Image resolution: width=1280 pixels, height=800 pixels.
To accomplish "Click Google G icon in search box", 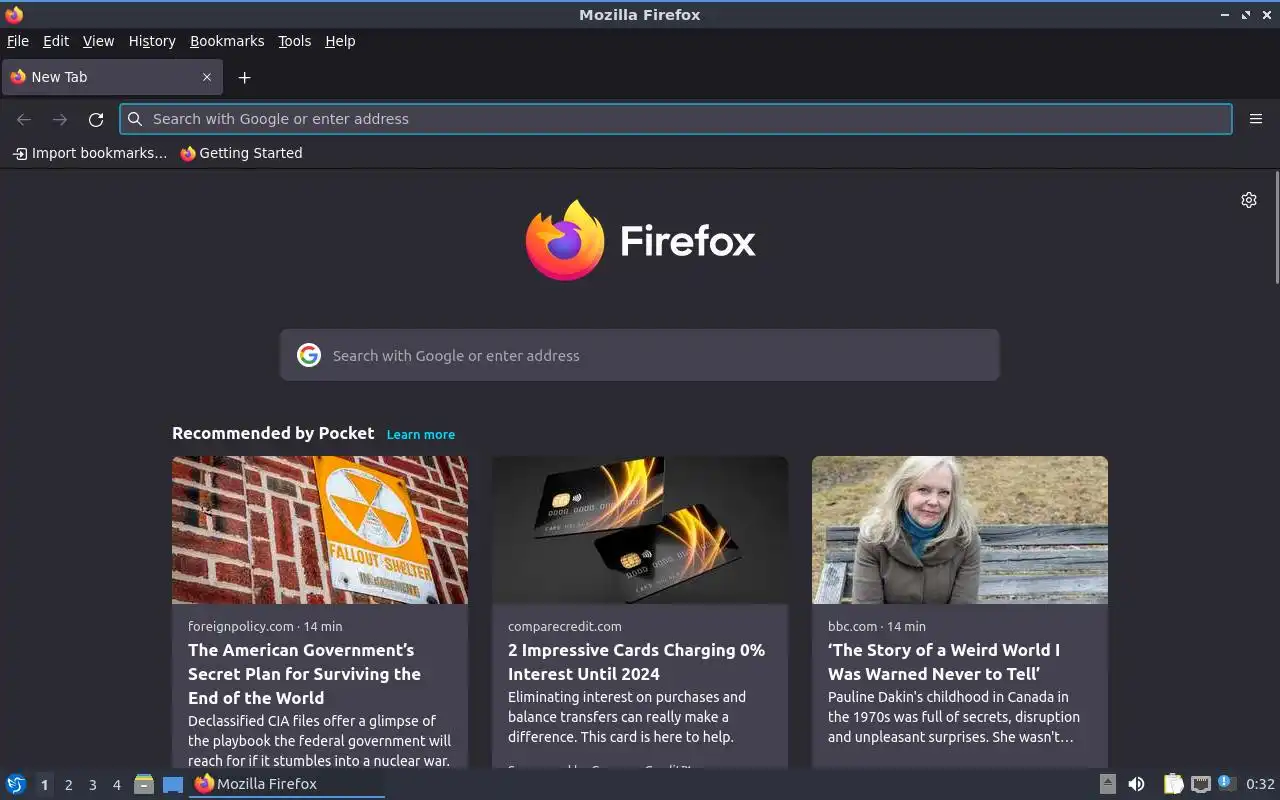I will click(x=309, y=355).
